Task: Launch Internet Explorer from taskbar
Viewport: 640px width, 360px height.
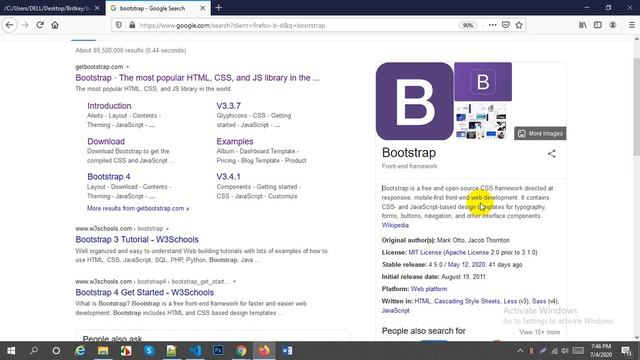Action: 80,351
